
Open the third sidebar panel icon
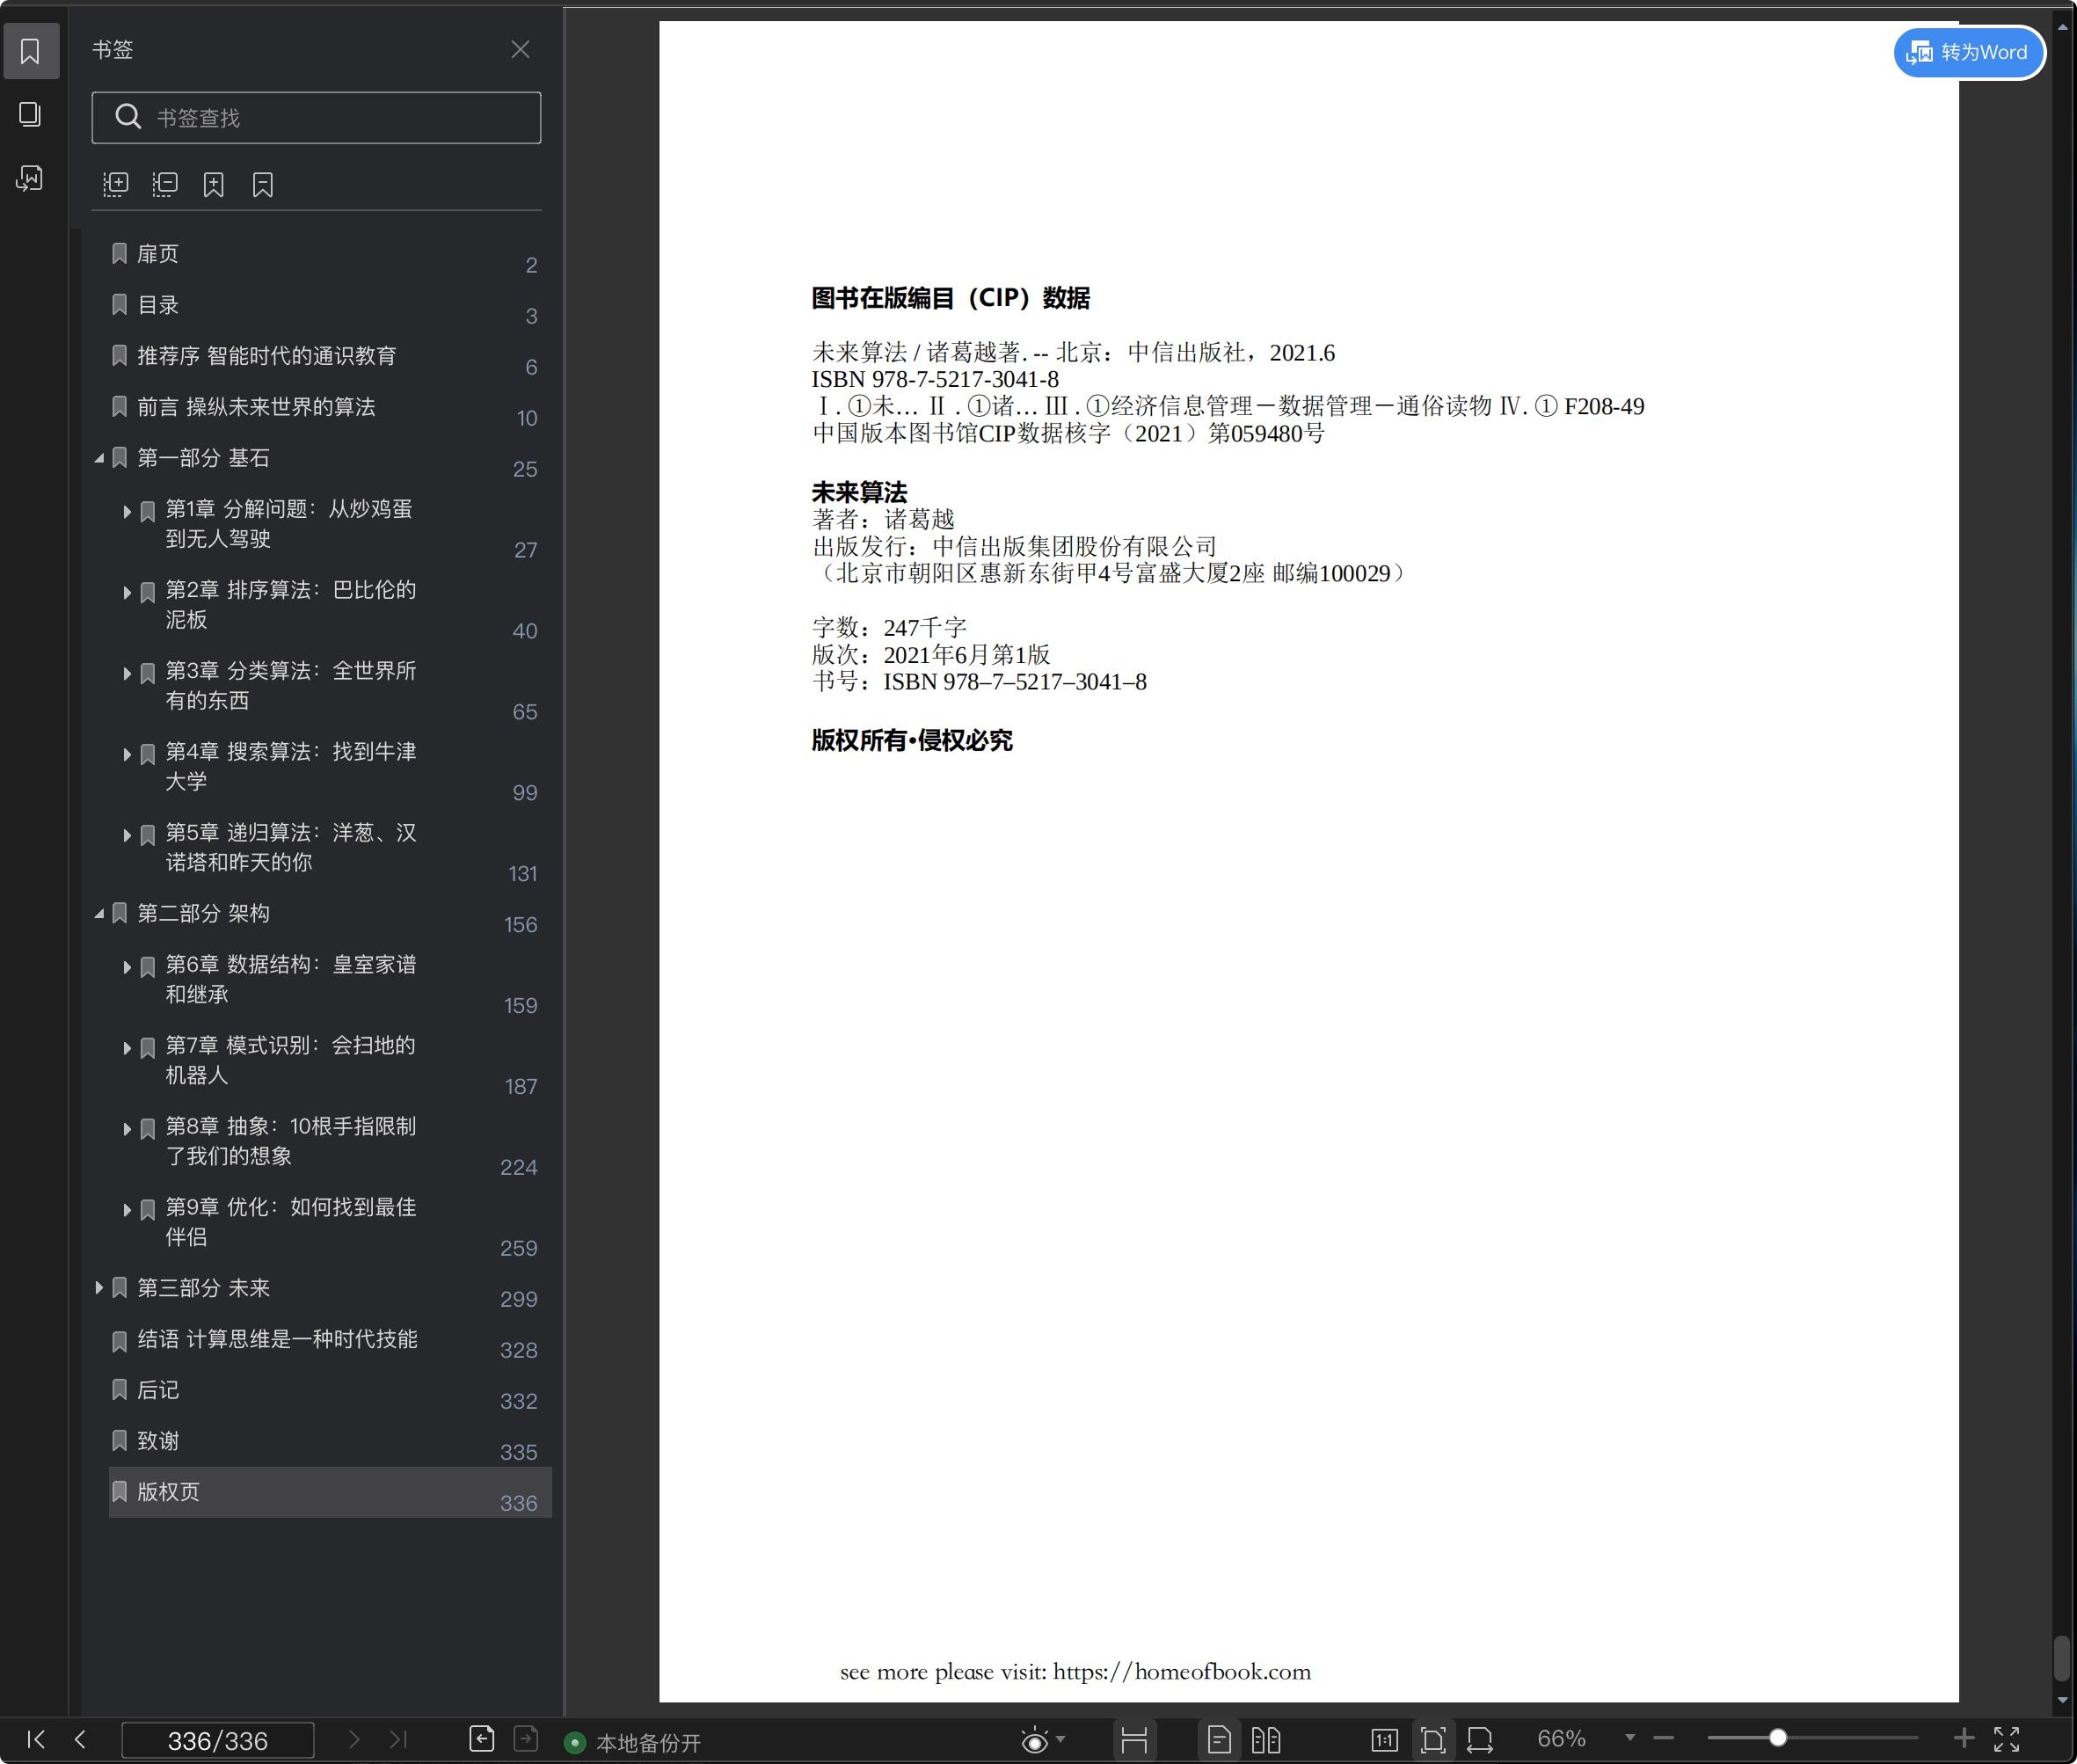point(30,179)
